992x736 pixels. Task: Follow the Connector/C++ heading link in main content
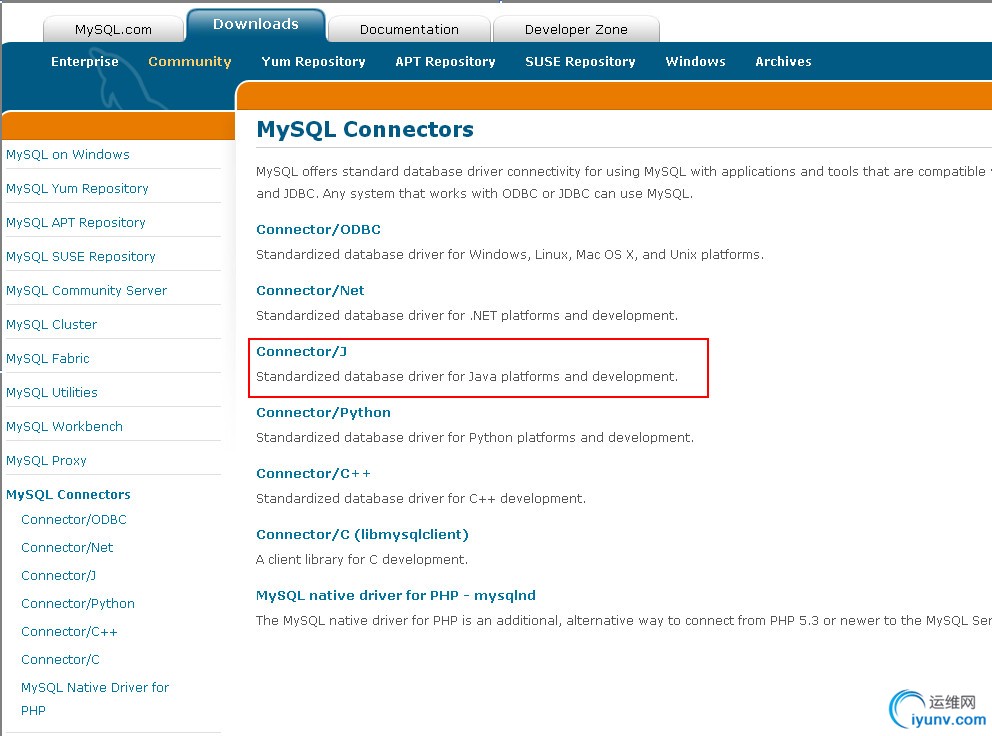[x=313, y=473]
